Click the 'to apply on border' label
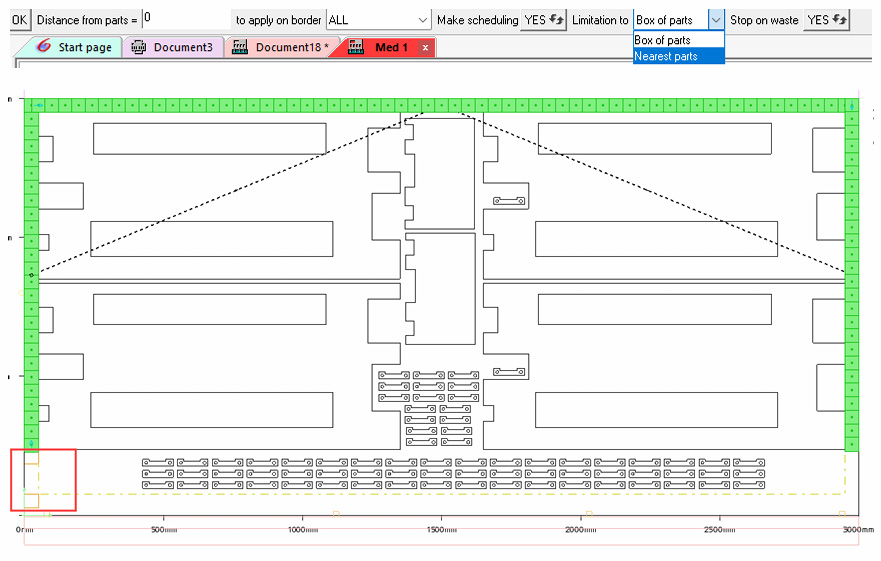881x561 pixels. click(278, 20)
